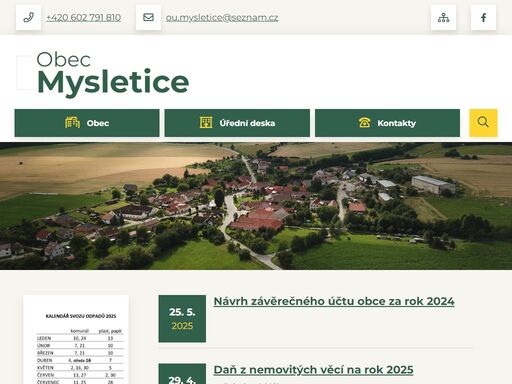Call the phone number +420 602 791 810

[x=83, y=17]
